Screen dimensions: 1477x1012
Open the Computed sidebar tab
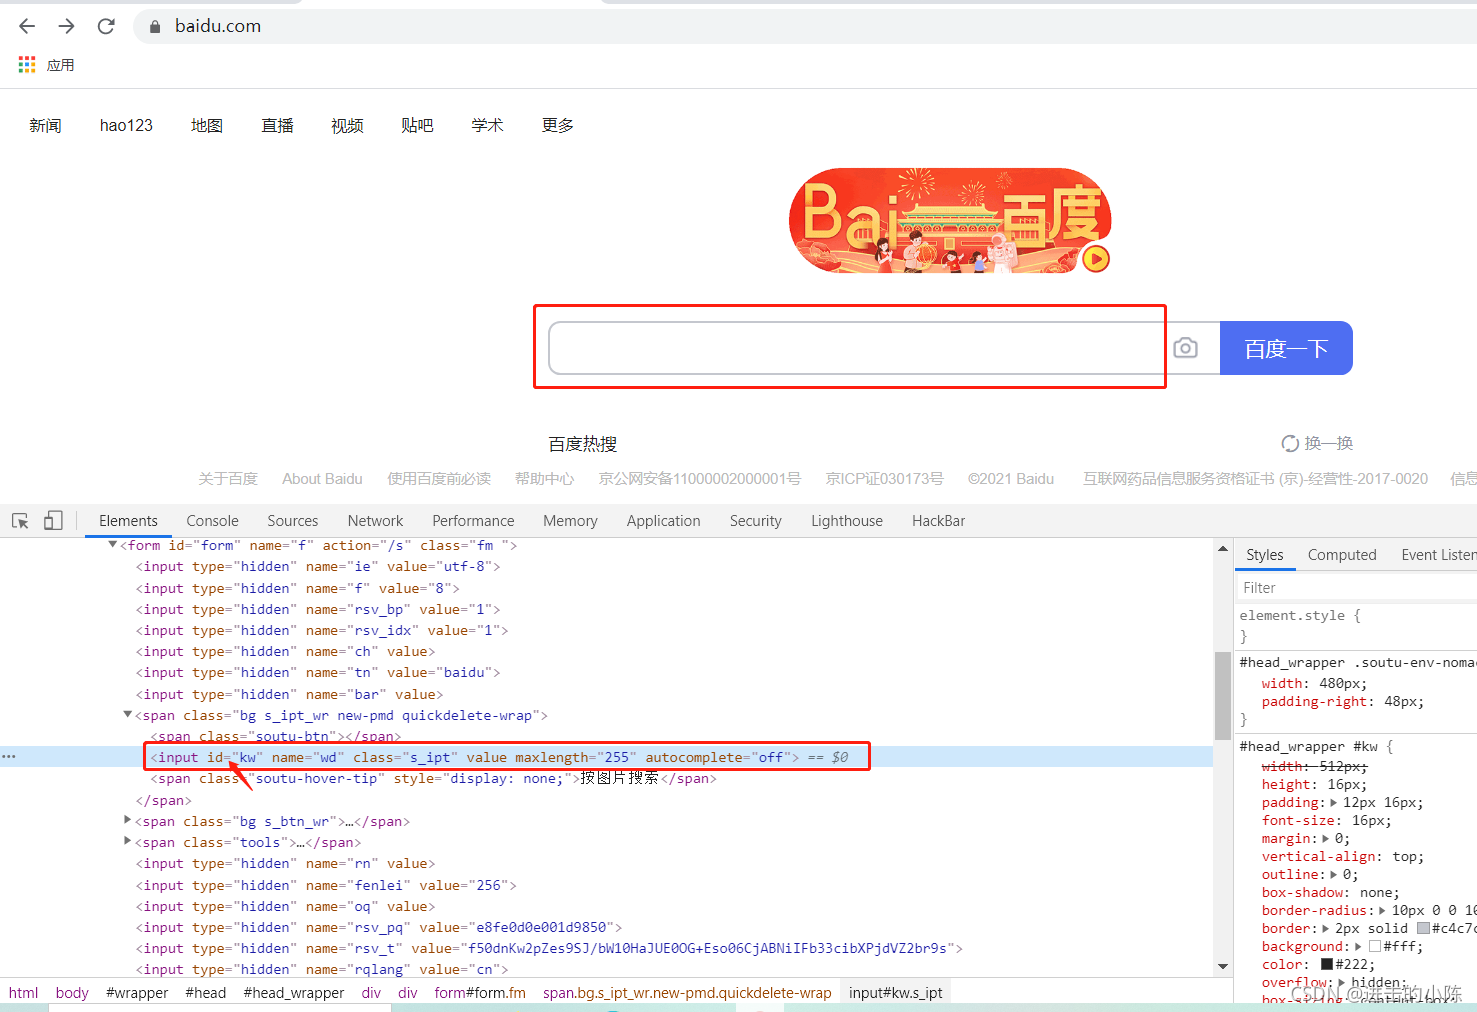click(1342, 555)
